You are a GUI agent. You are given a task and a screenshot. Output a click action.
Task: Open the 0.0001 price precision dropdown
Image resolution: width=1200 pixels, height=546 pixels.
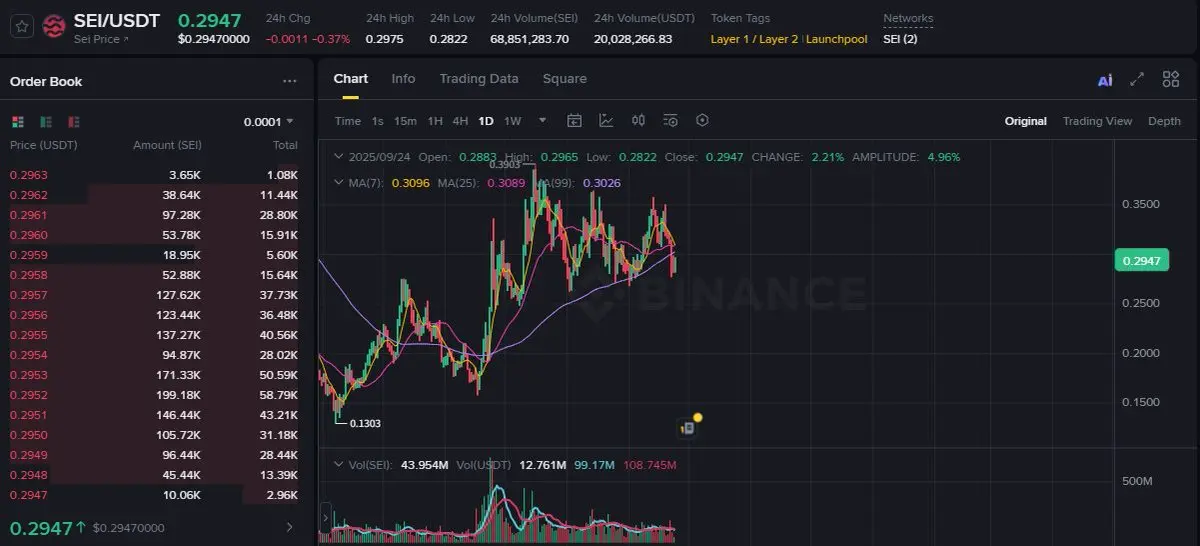click(269, 122)
